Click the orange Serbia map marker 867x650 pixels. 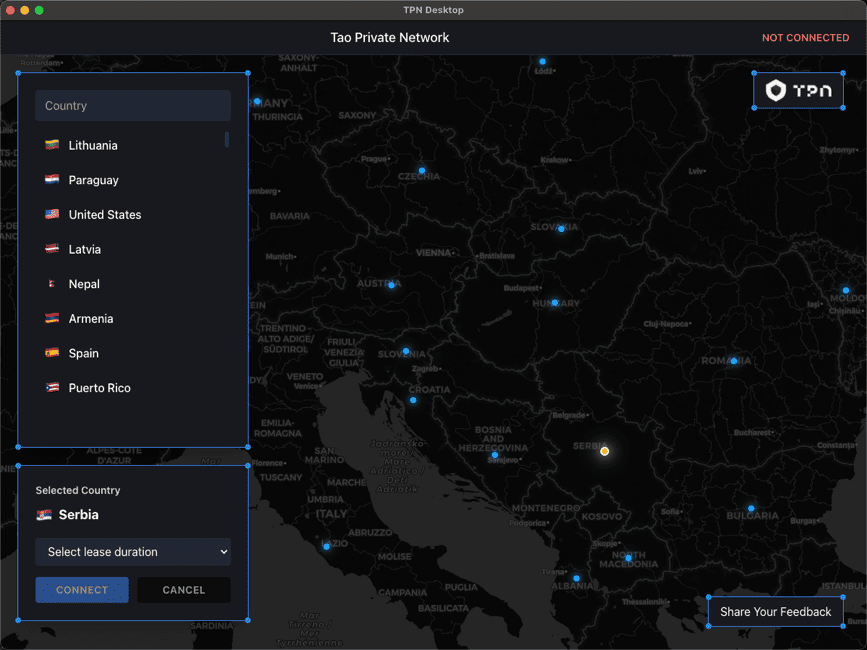point(604,452)
